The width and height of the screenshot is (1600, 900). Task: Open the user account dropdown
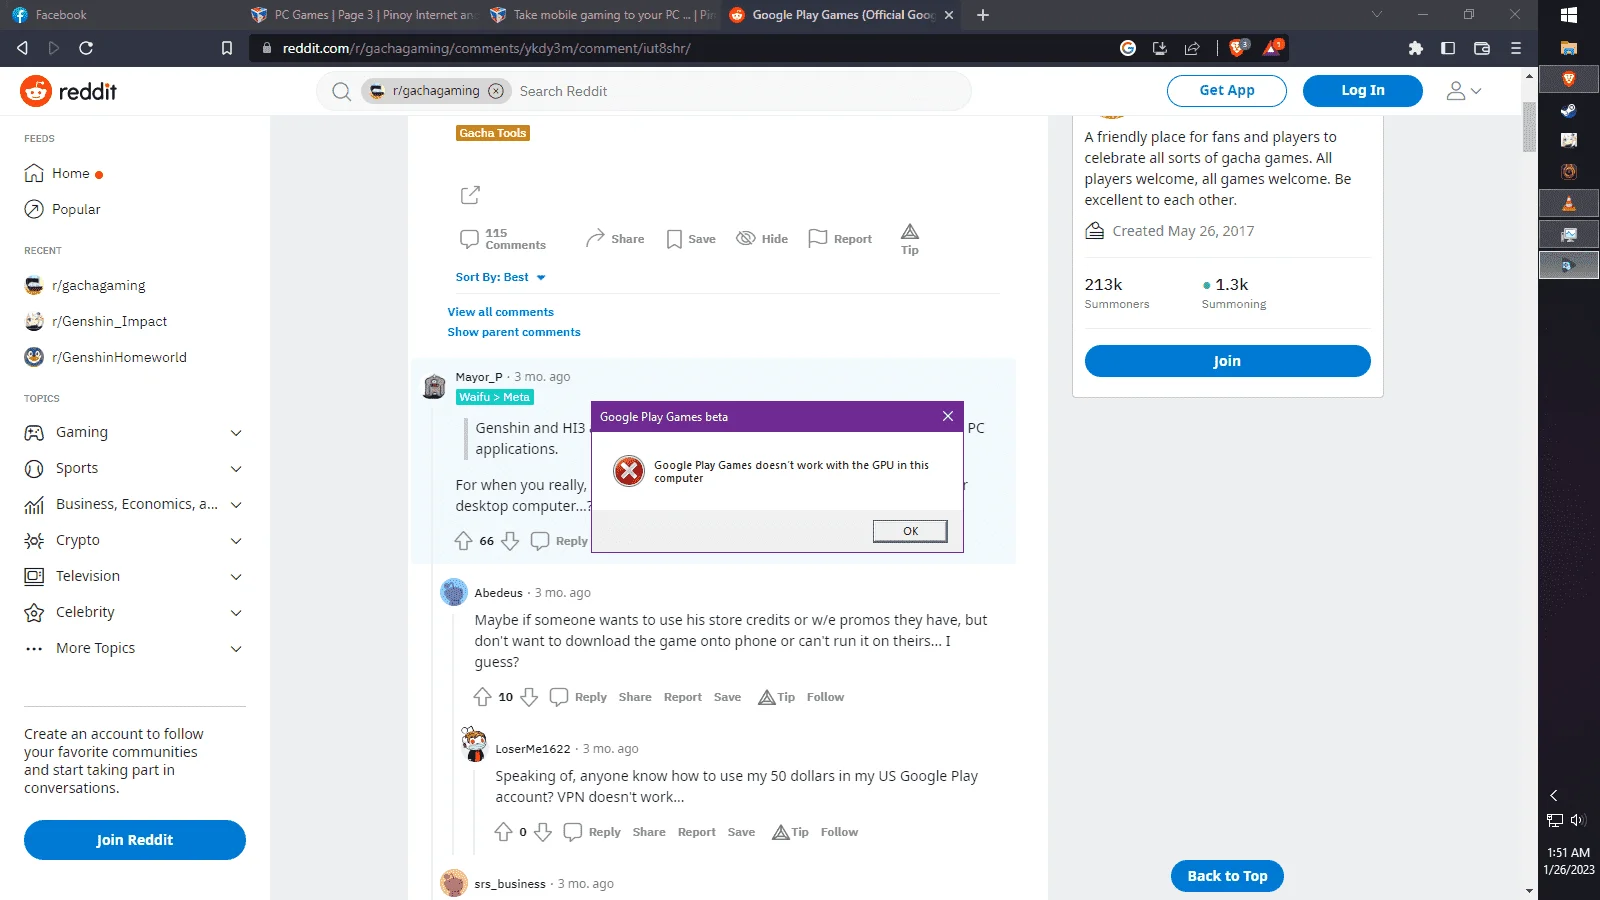(1464, 91)
